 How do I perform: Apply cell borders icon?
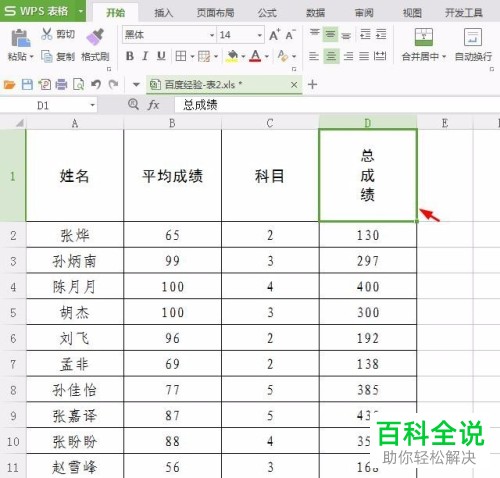pos(181,56)
